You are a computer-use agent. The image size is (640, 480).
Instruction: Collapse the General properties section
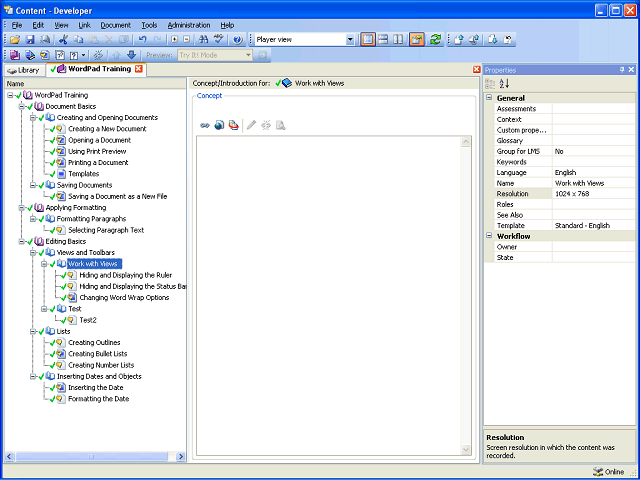click(x=489, y=98)
